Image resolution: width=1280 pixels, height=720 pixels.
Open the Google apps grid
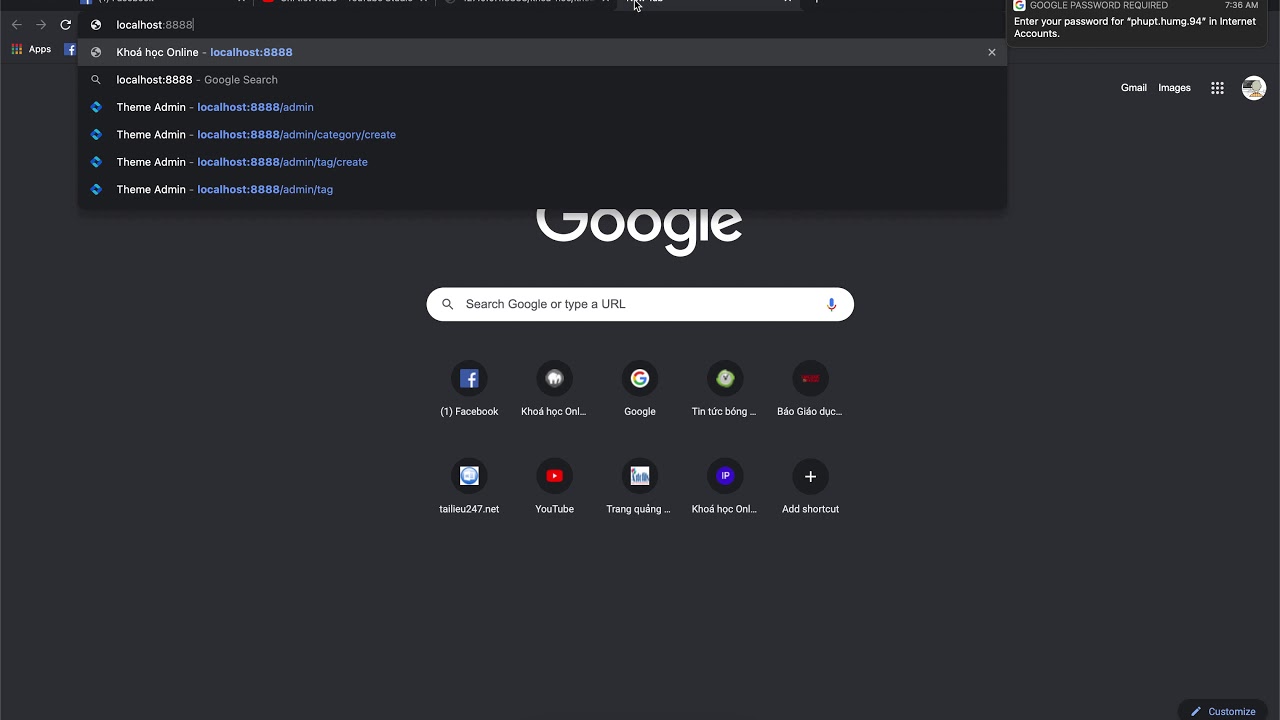coord(1217,88)
